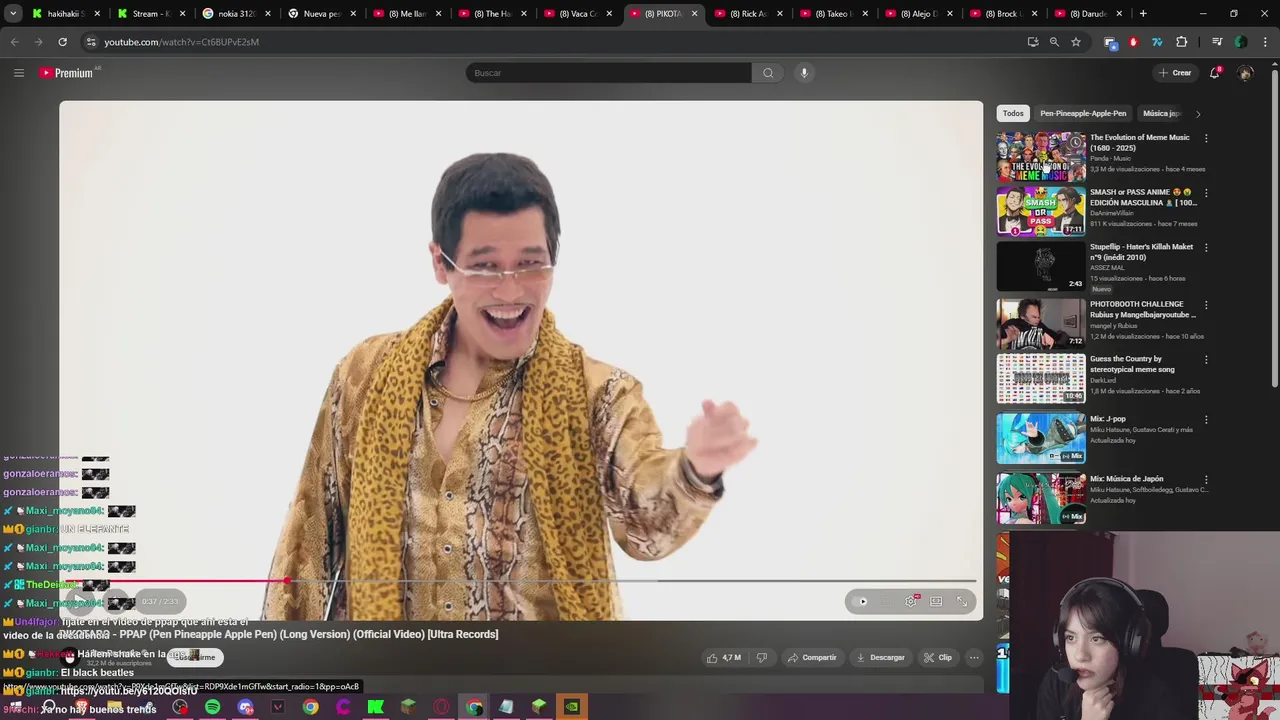
Task: Open Opera browser from the taskbar
Action: click(441, 707)
